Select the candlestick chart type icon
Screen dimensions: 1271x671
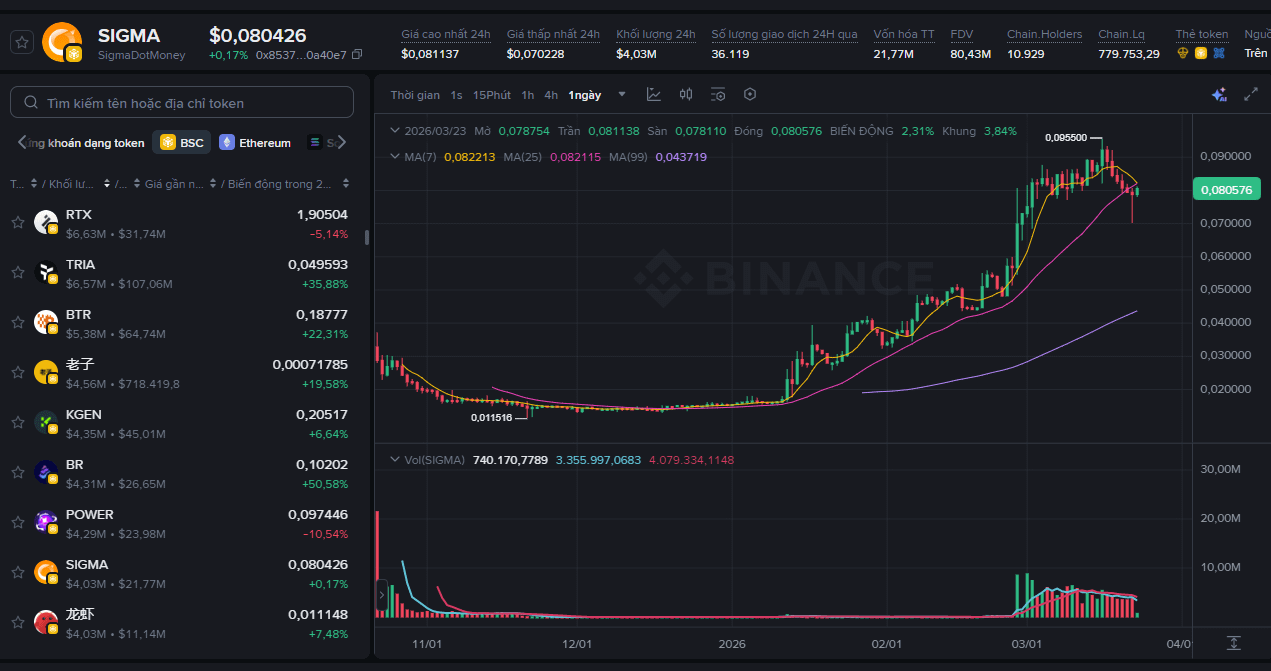click(686, 94)
